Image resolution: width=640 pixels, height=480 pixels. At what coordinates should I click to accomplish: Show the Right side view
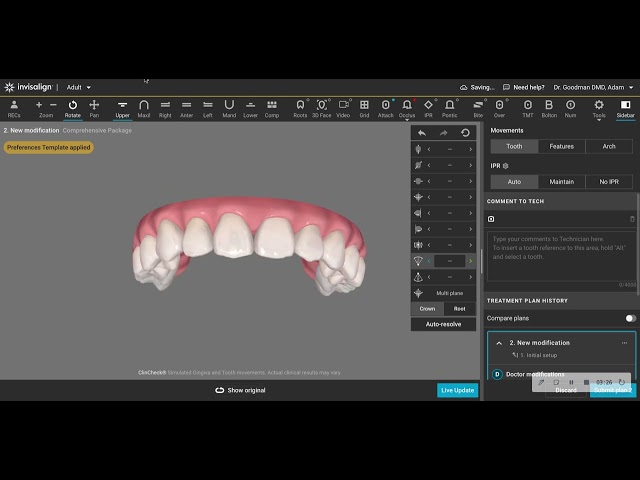click(165, 109)
